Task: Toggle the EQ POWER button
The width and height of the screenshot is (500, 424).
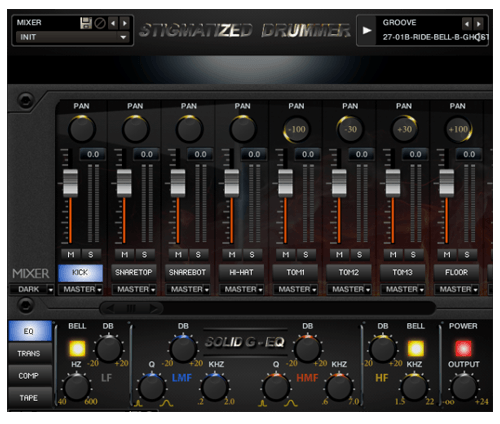Action: [463, 348]
